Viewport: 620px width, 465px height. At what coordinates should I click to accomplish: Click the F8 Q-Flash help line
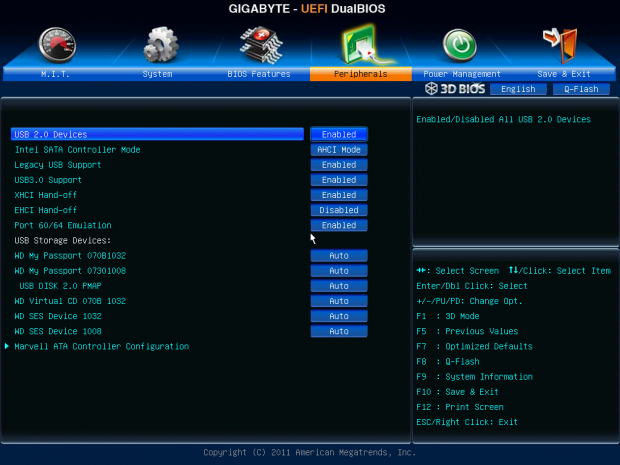tap(448, 361)
